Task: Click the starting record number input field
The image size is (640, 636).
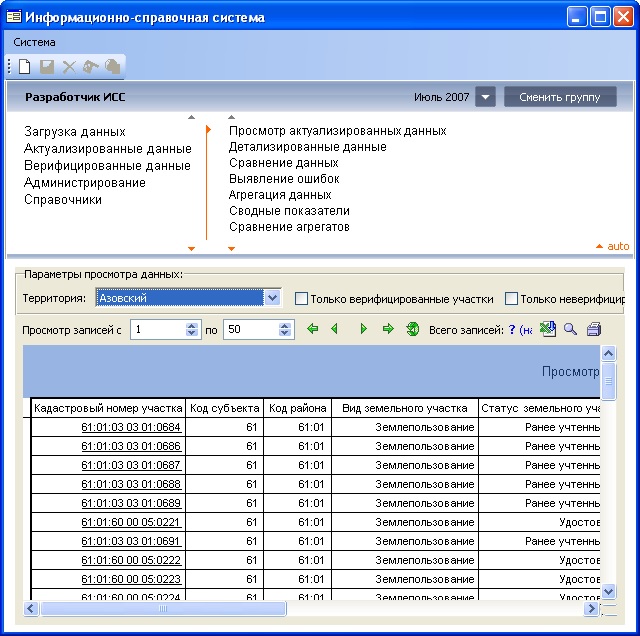Action: (157, 329)
